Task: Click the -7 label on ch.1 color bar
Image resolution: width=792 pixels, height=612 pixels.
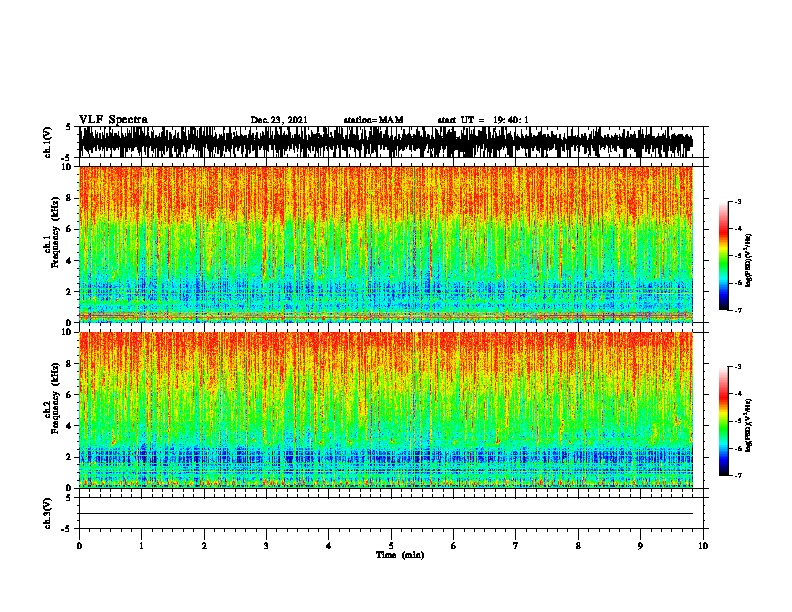Action: point(737,310)
